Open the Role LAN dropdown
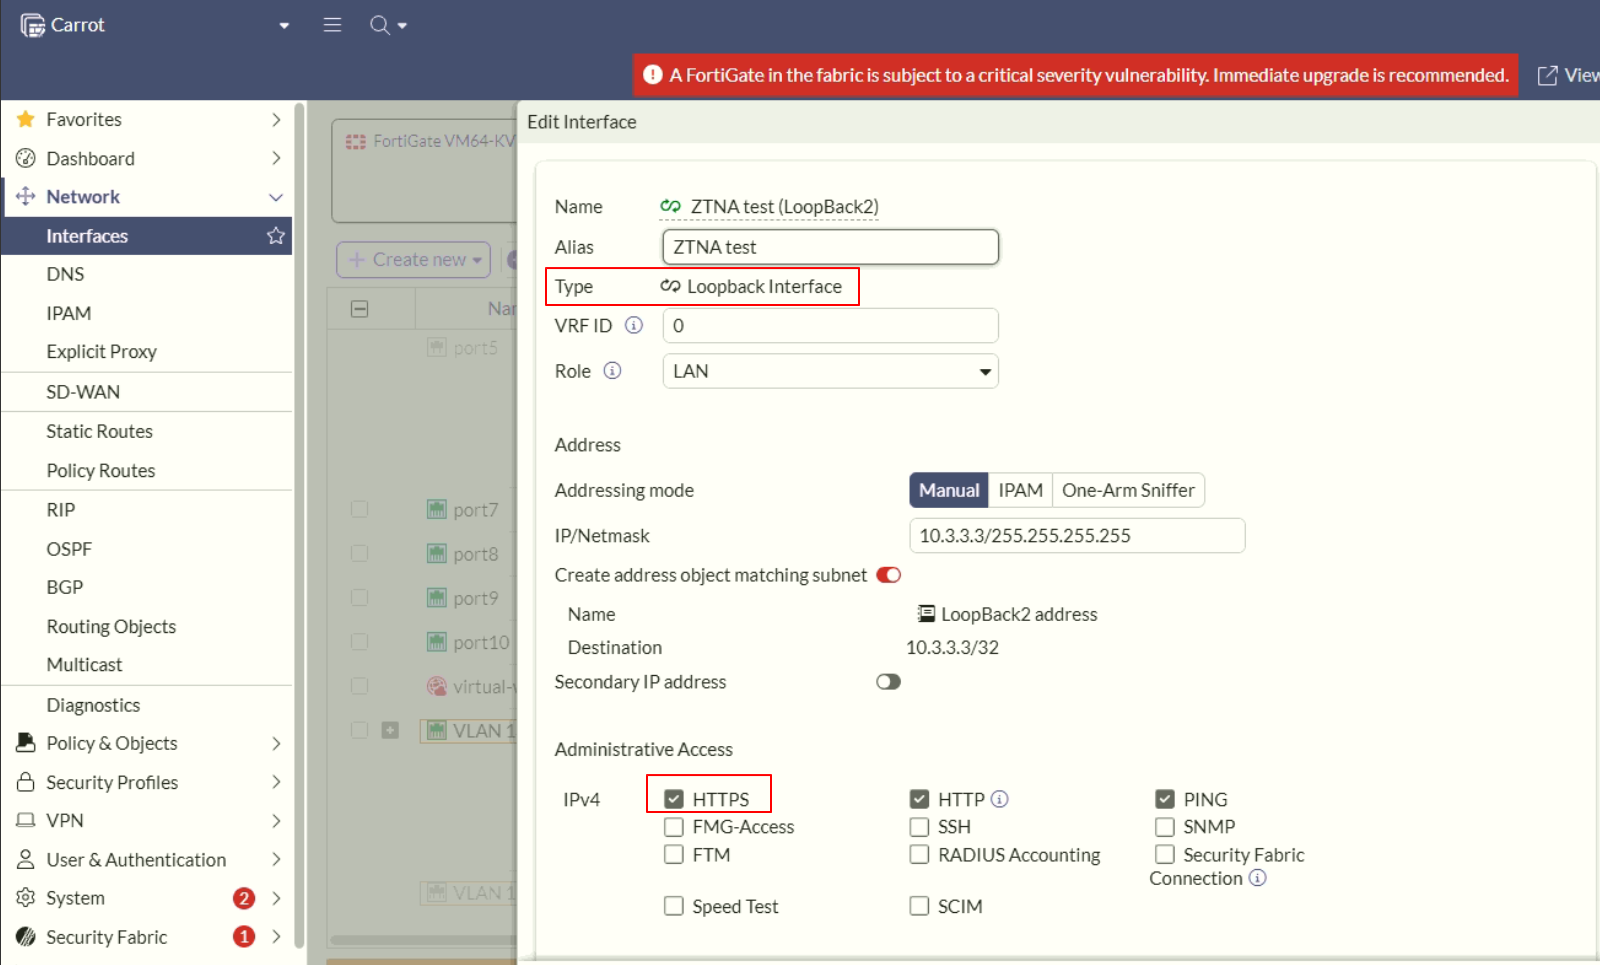The height and width of the screenshot is (965, 1600). click(x=830, y=371)
